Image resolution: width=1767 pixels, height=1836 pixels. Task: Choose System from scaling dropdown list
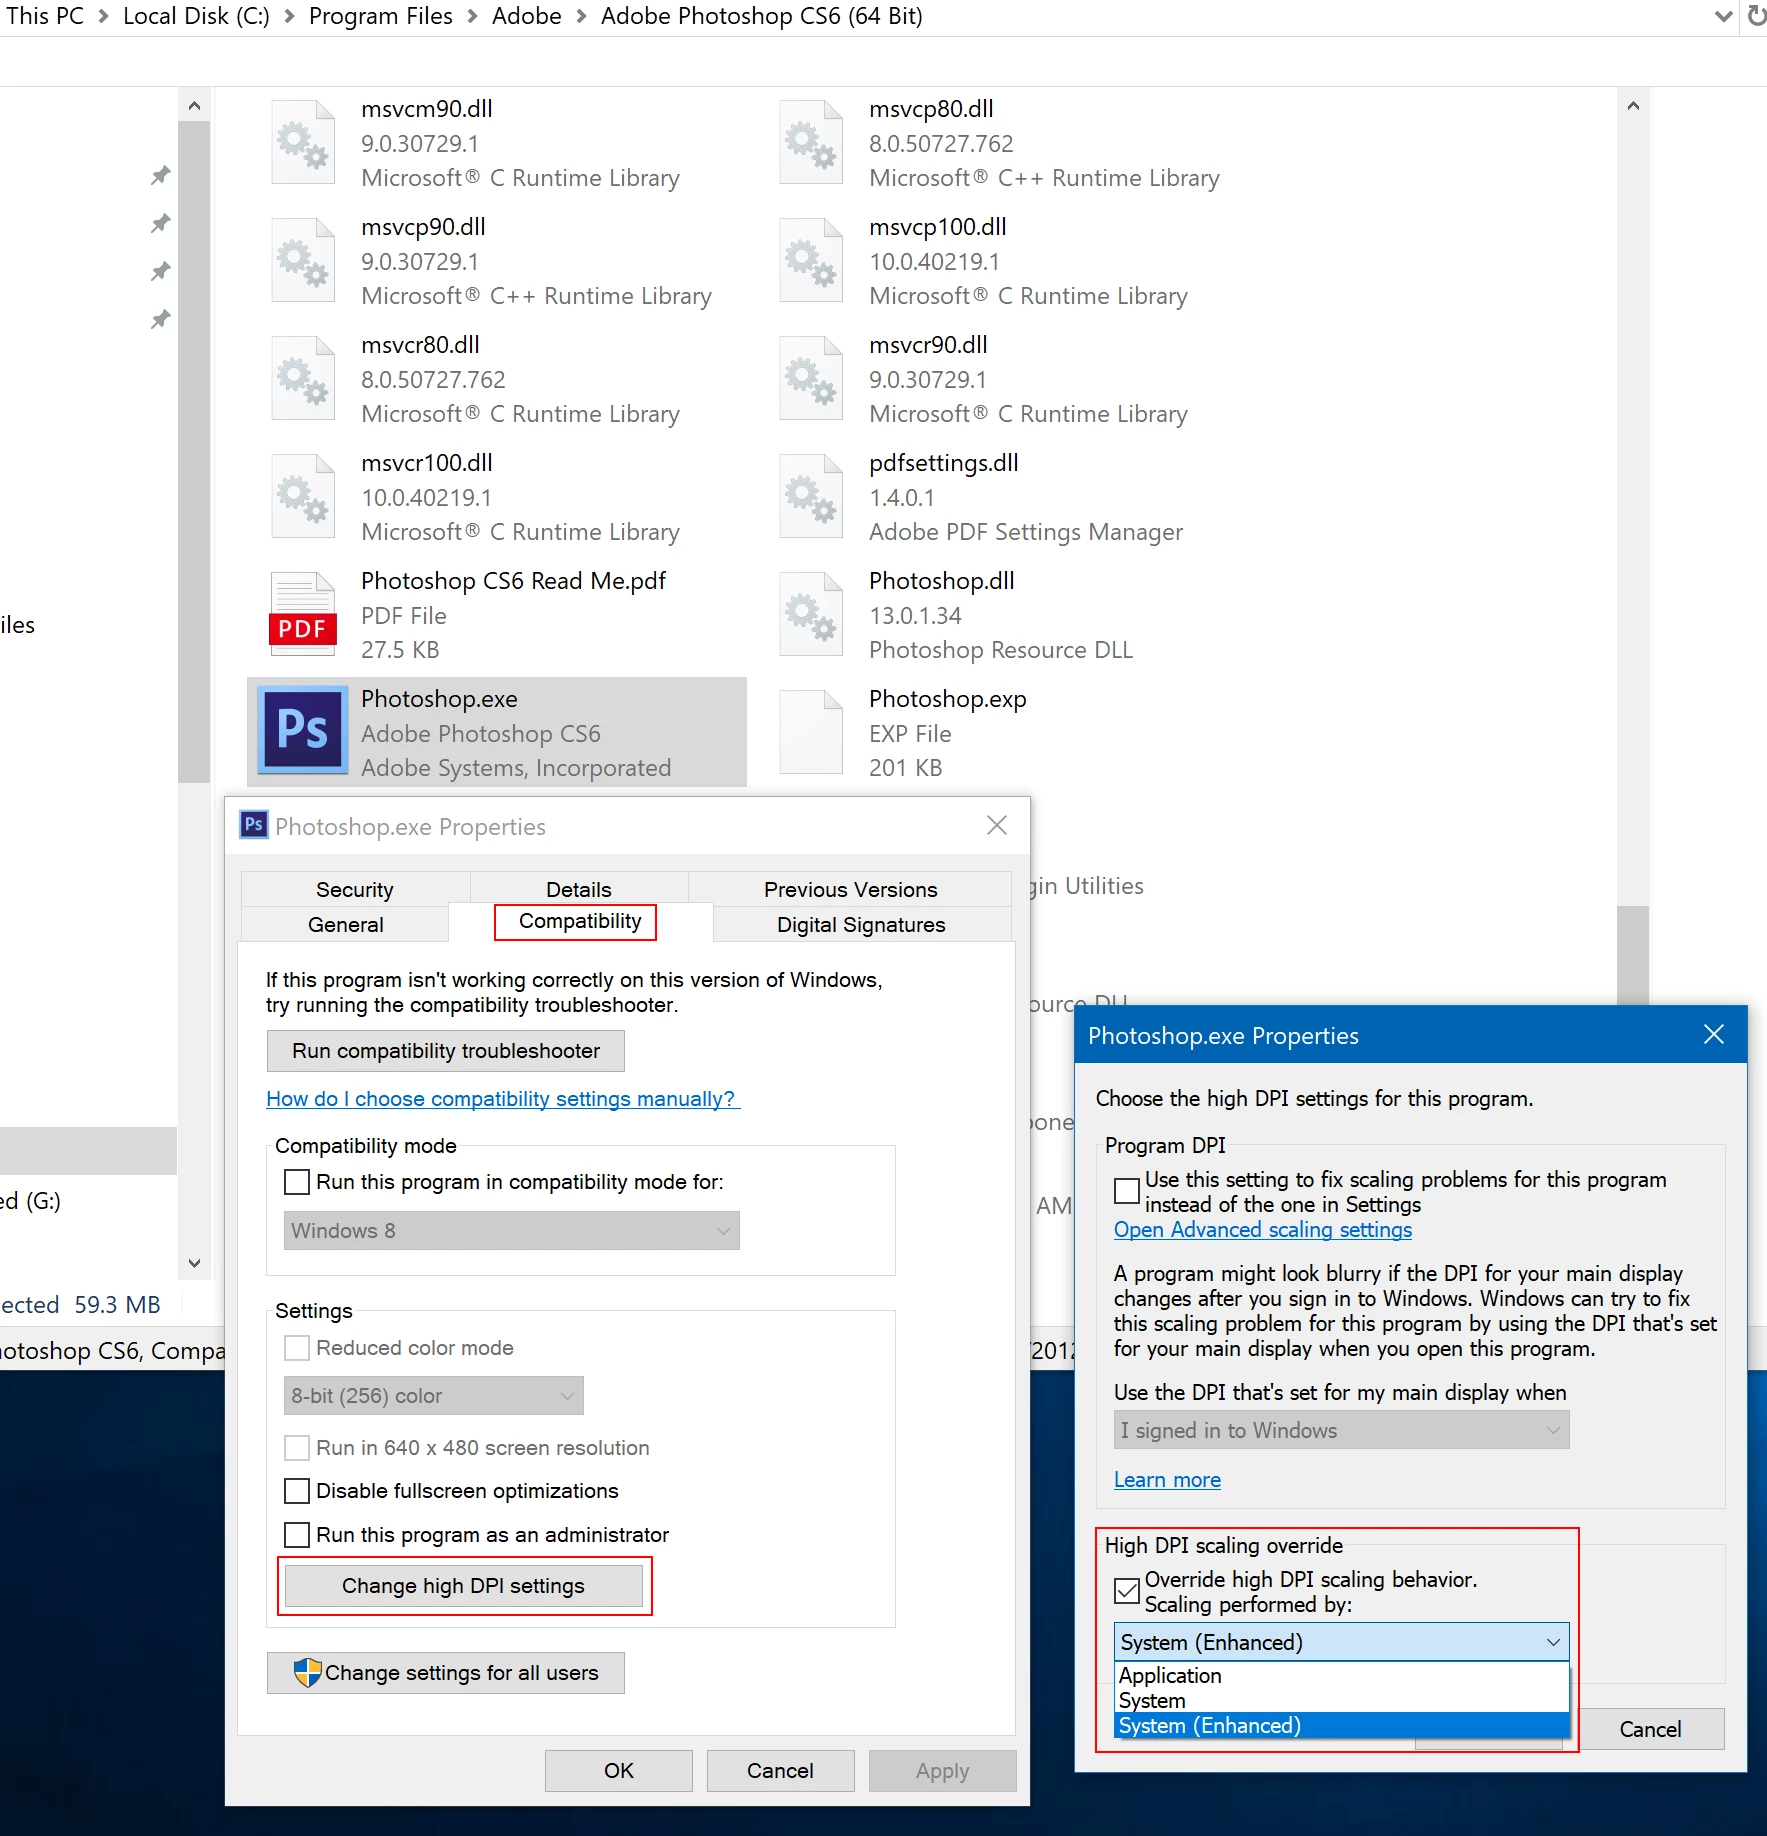[1342, 1701]
